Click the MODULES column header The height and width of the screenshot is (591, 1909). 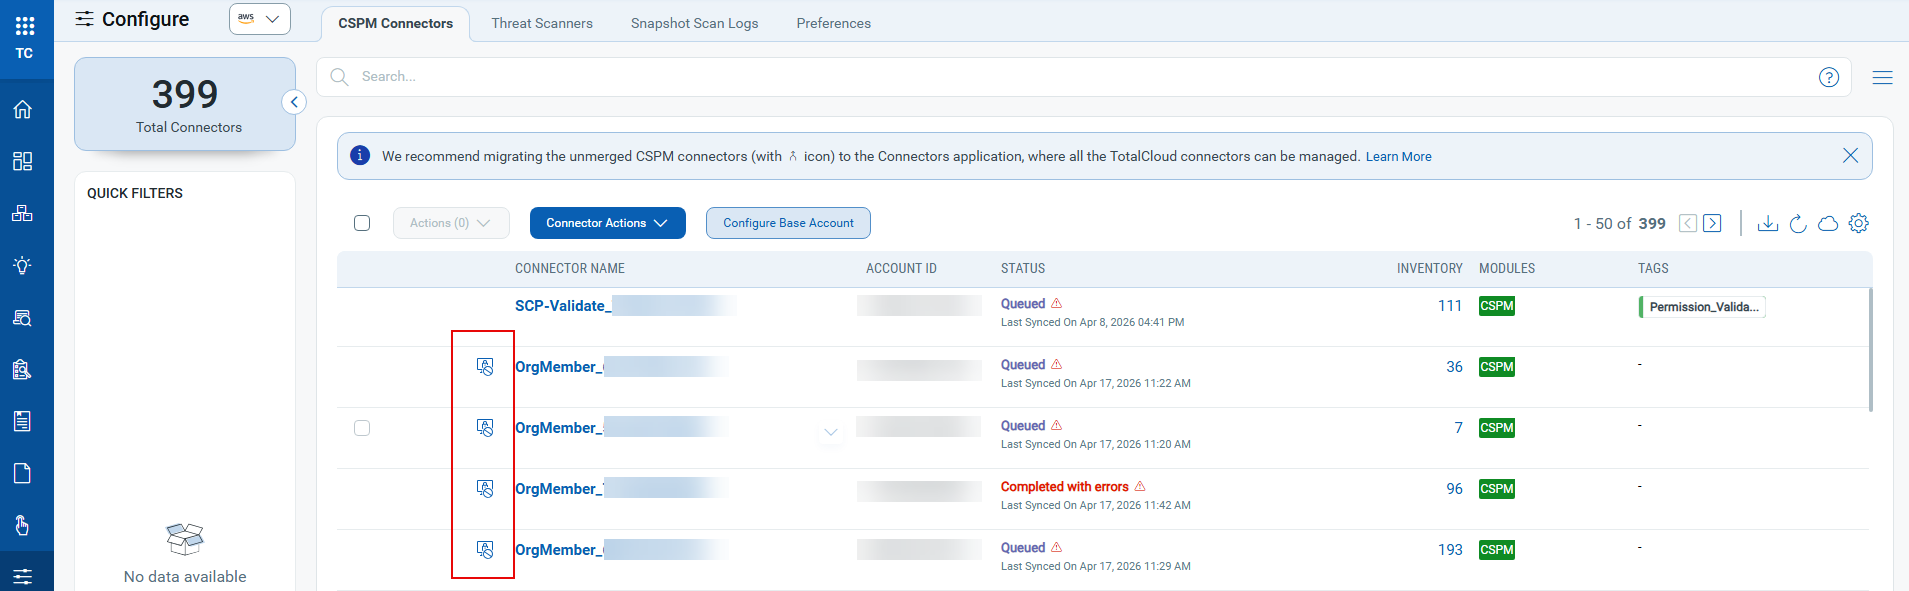1507,269
